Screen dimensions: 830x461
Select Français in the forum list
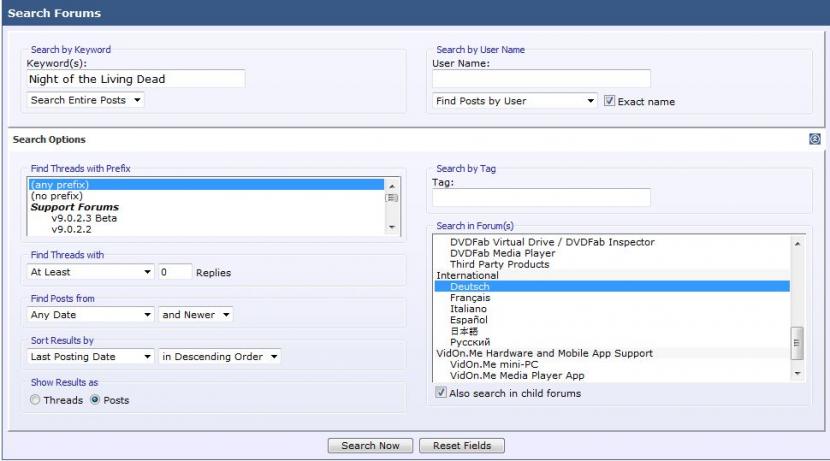point(469,298)
